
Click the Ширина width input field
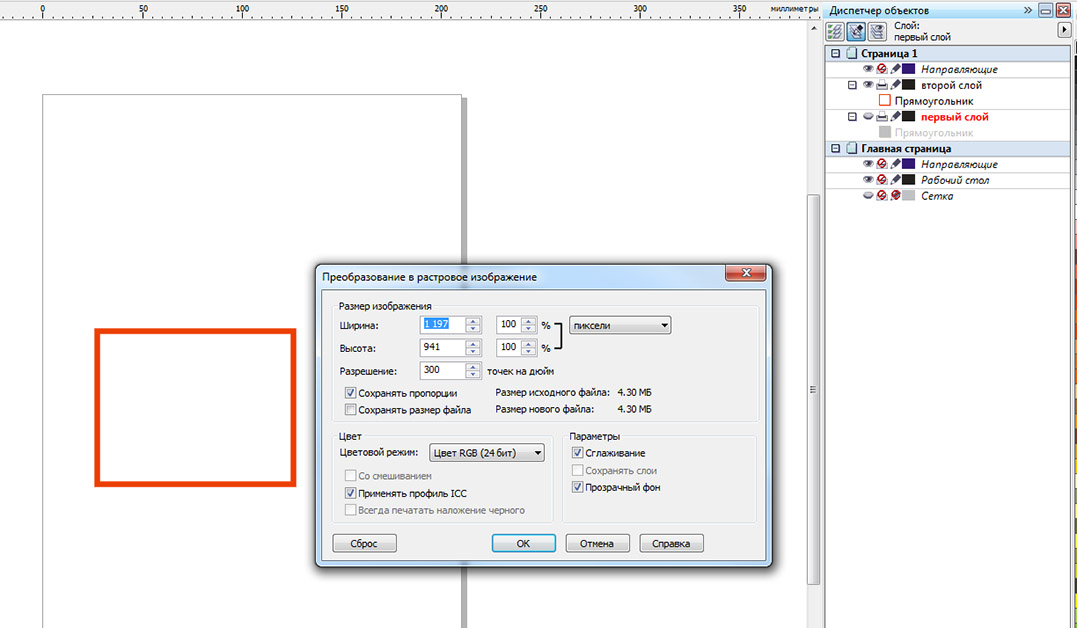pyautogui.click(x=443, y=325)
